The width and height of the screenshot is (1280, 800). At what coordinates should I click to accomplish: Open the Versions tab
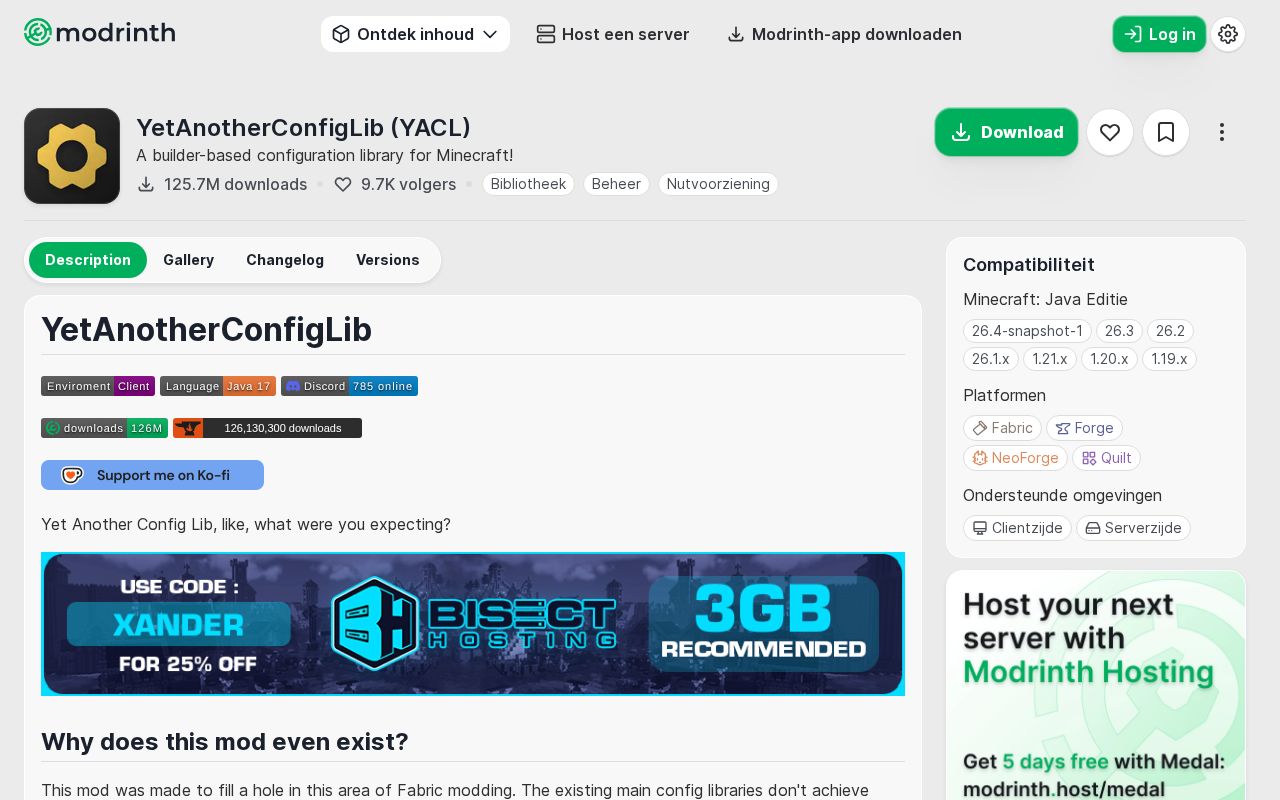(388, 260)
